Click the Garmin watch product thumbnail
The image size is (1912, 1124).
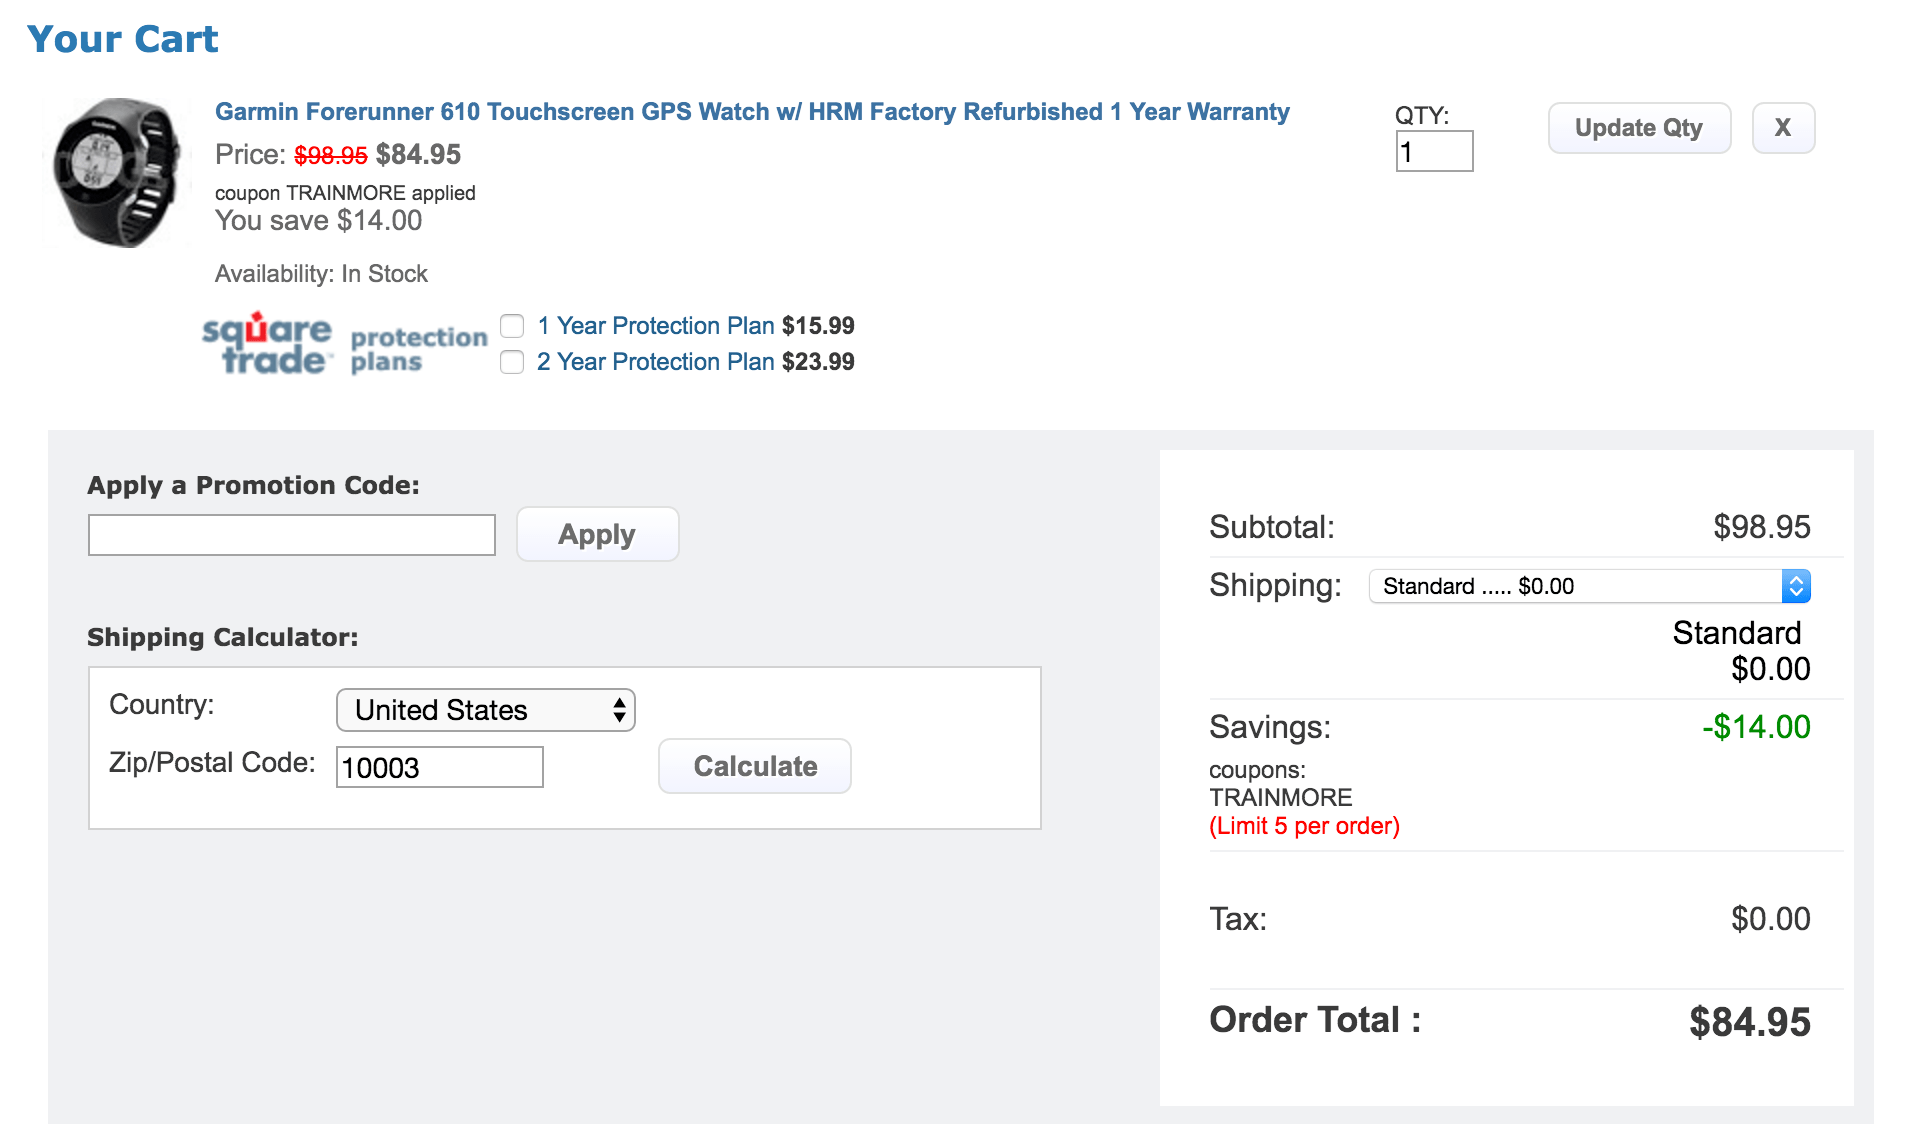pos(118,172)
